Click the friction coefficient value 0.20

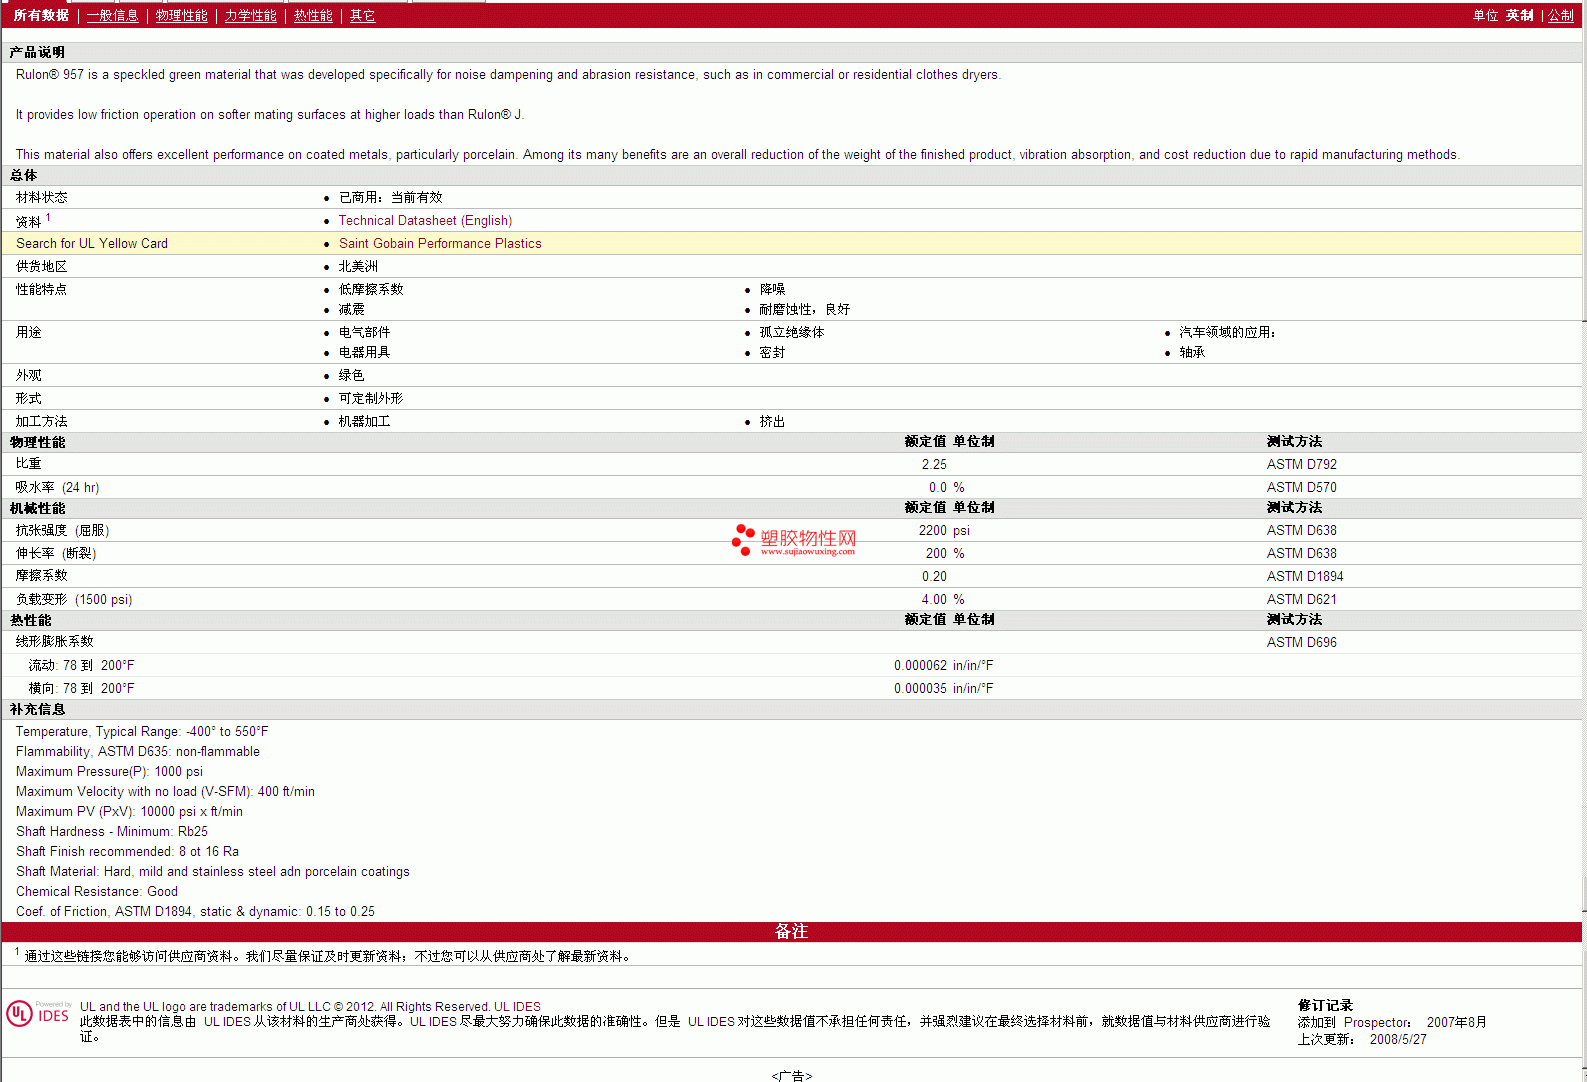(934, 577)
